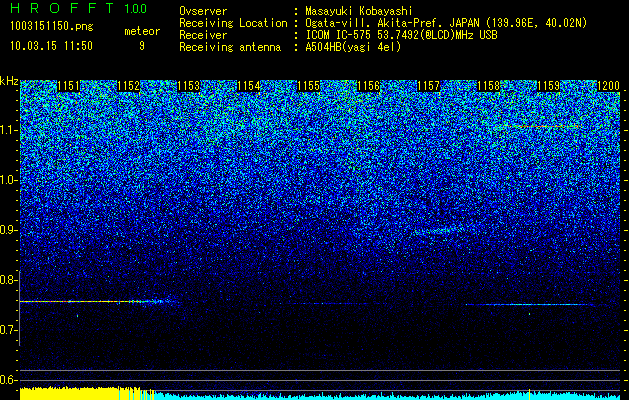Click the A504HB(yagi 4el) antenna text
This screenshot has width=629, height=400.
click(x=353, y=47)
